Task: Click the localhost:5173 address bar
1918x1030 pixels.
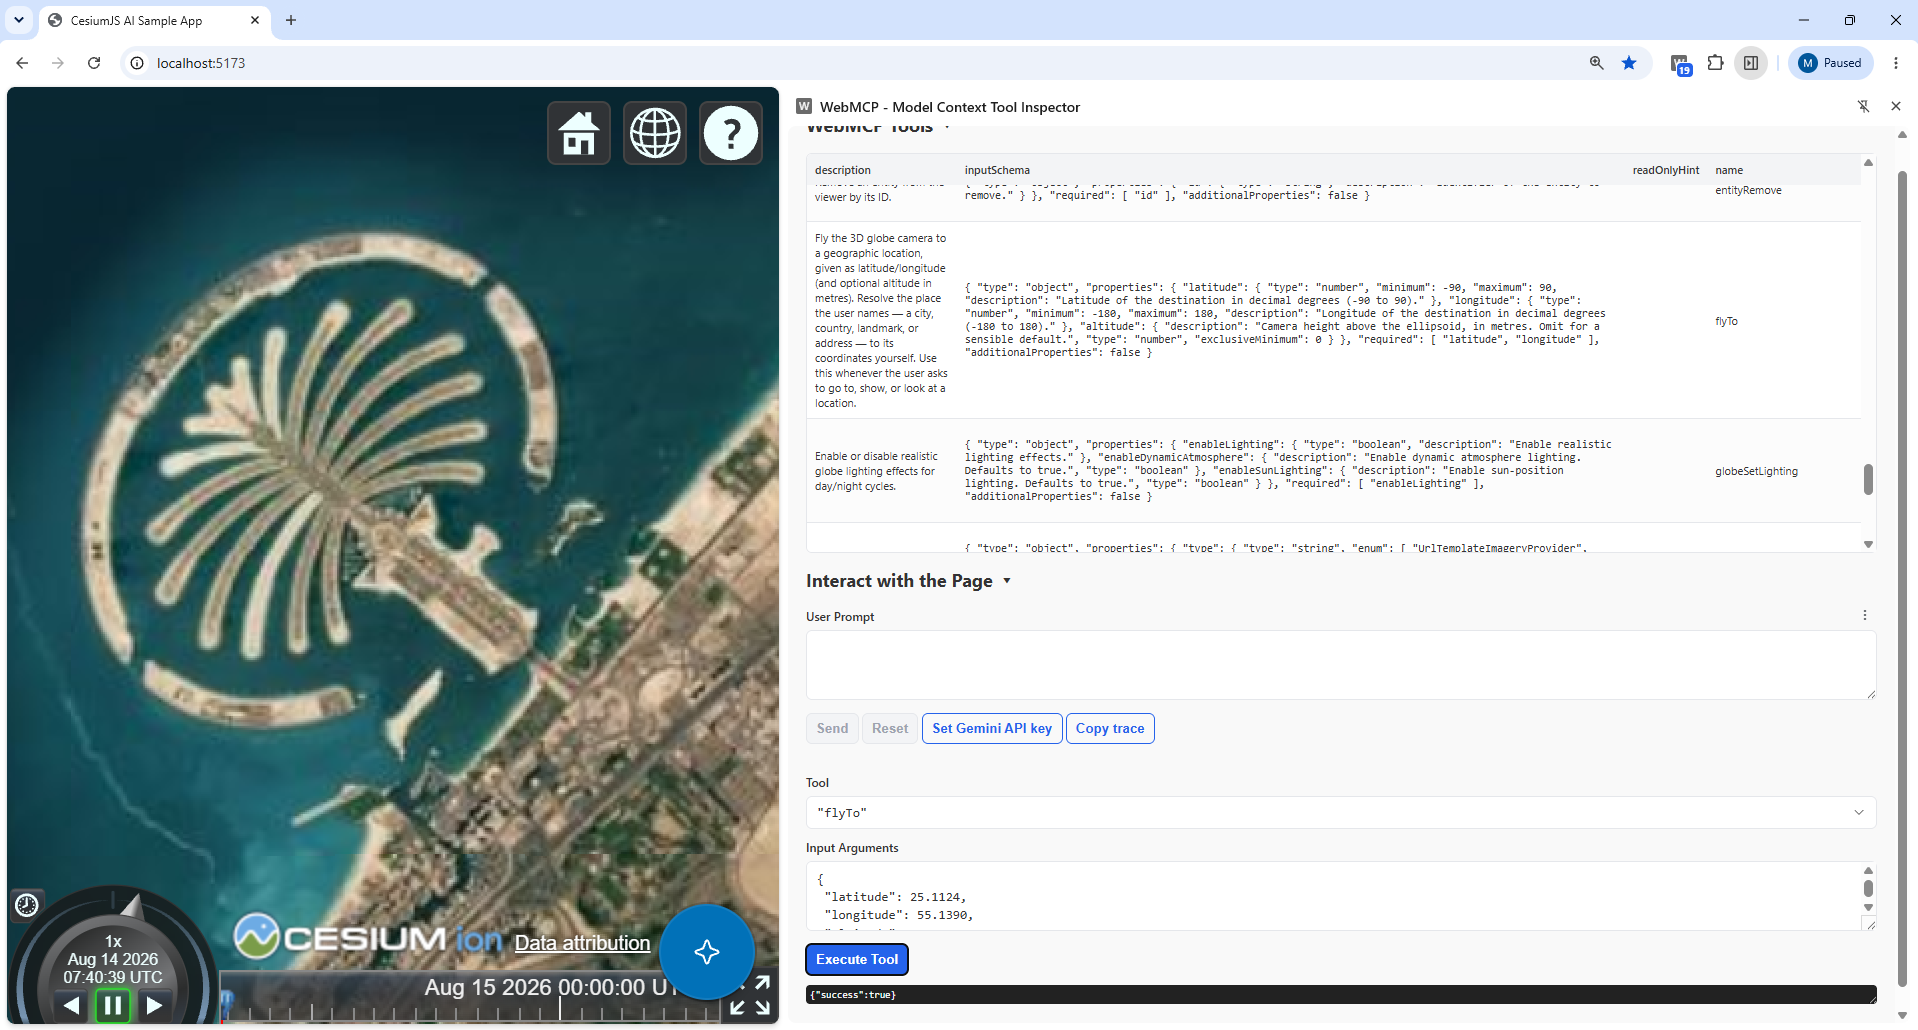Action: (x=860, y=63)
